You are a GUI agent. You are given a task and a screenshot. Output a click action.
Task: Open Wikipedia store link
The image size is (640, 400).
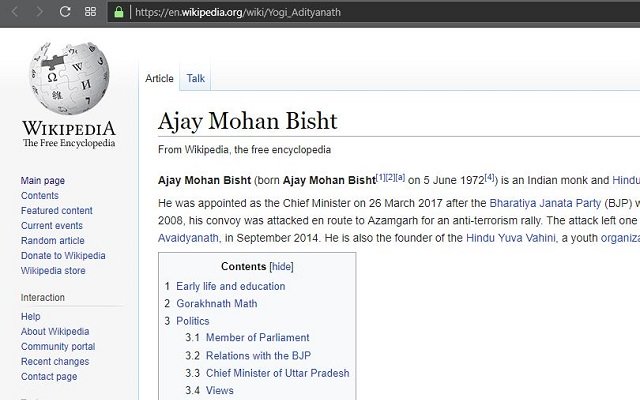pos(53,271)
